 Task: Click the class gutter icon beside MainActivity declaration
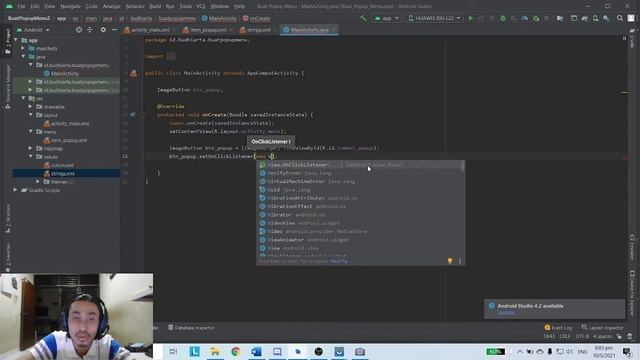tap(133, 73)
